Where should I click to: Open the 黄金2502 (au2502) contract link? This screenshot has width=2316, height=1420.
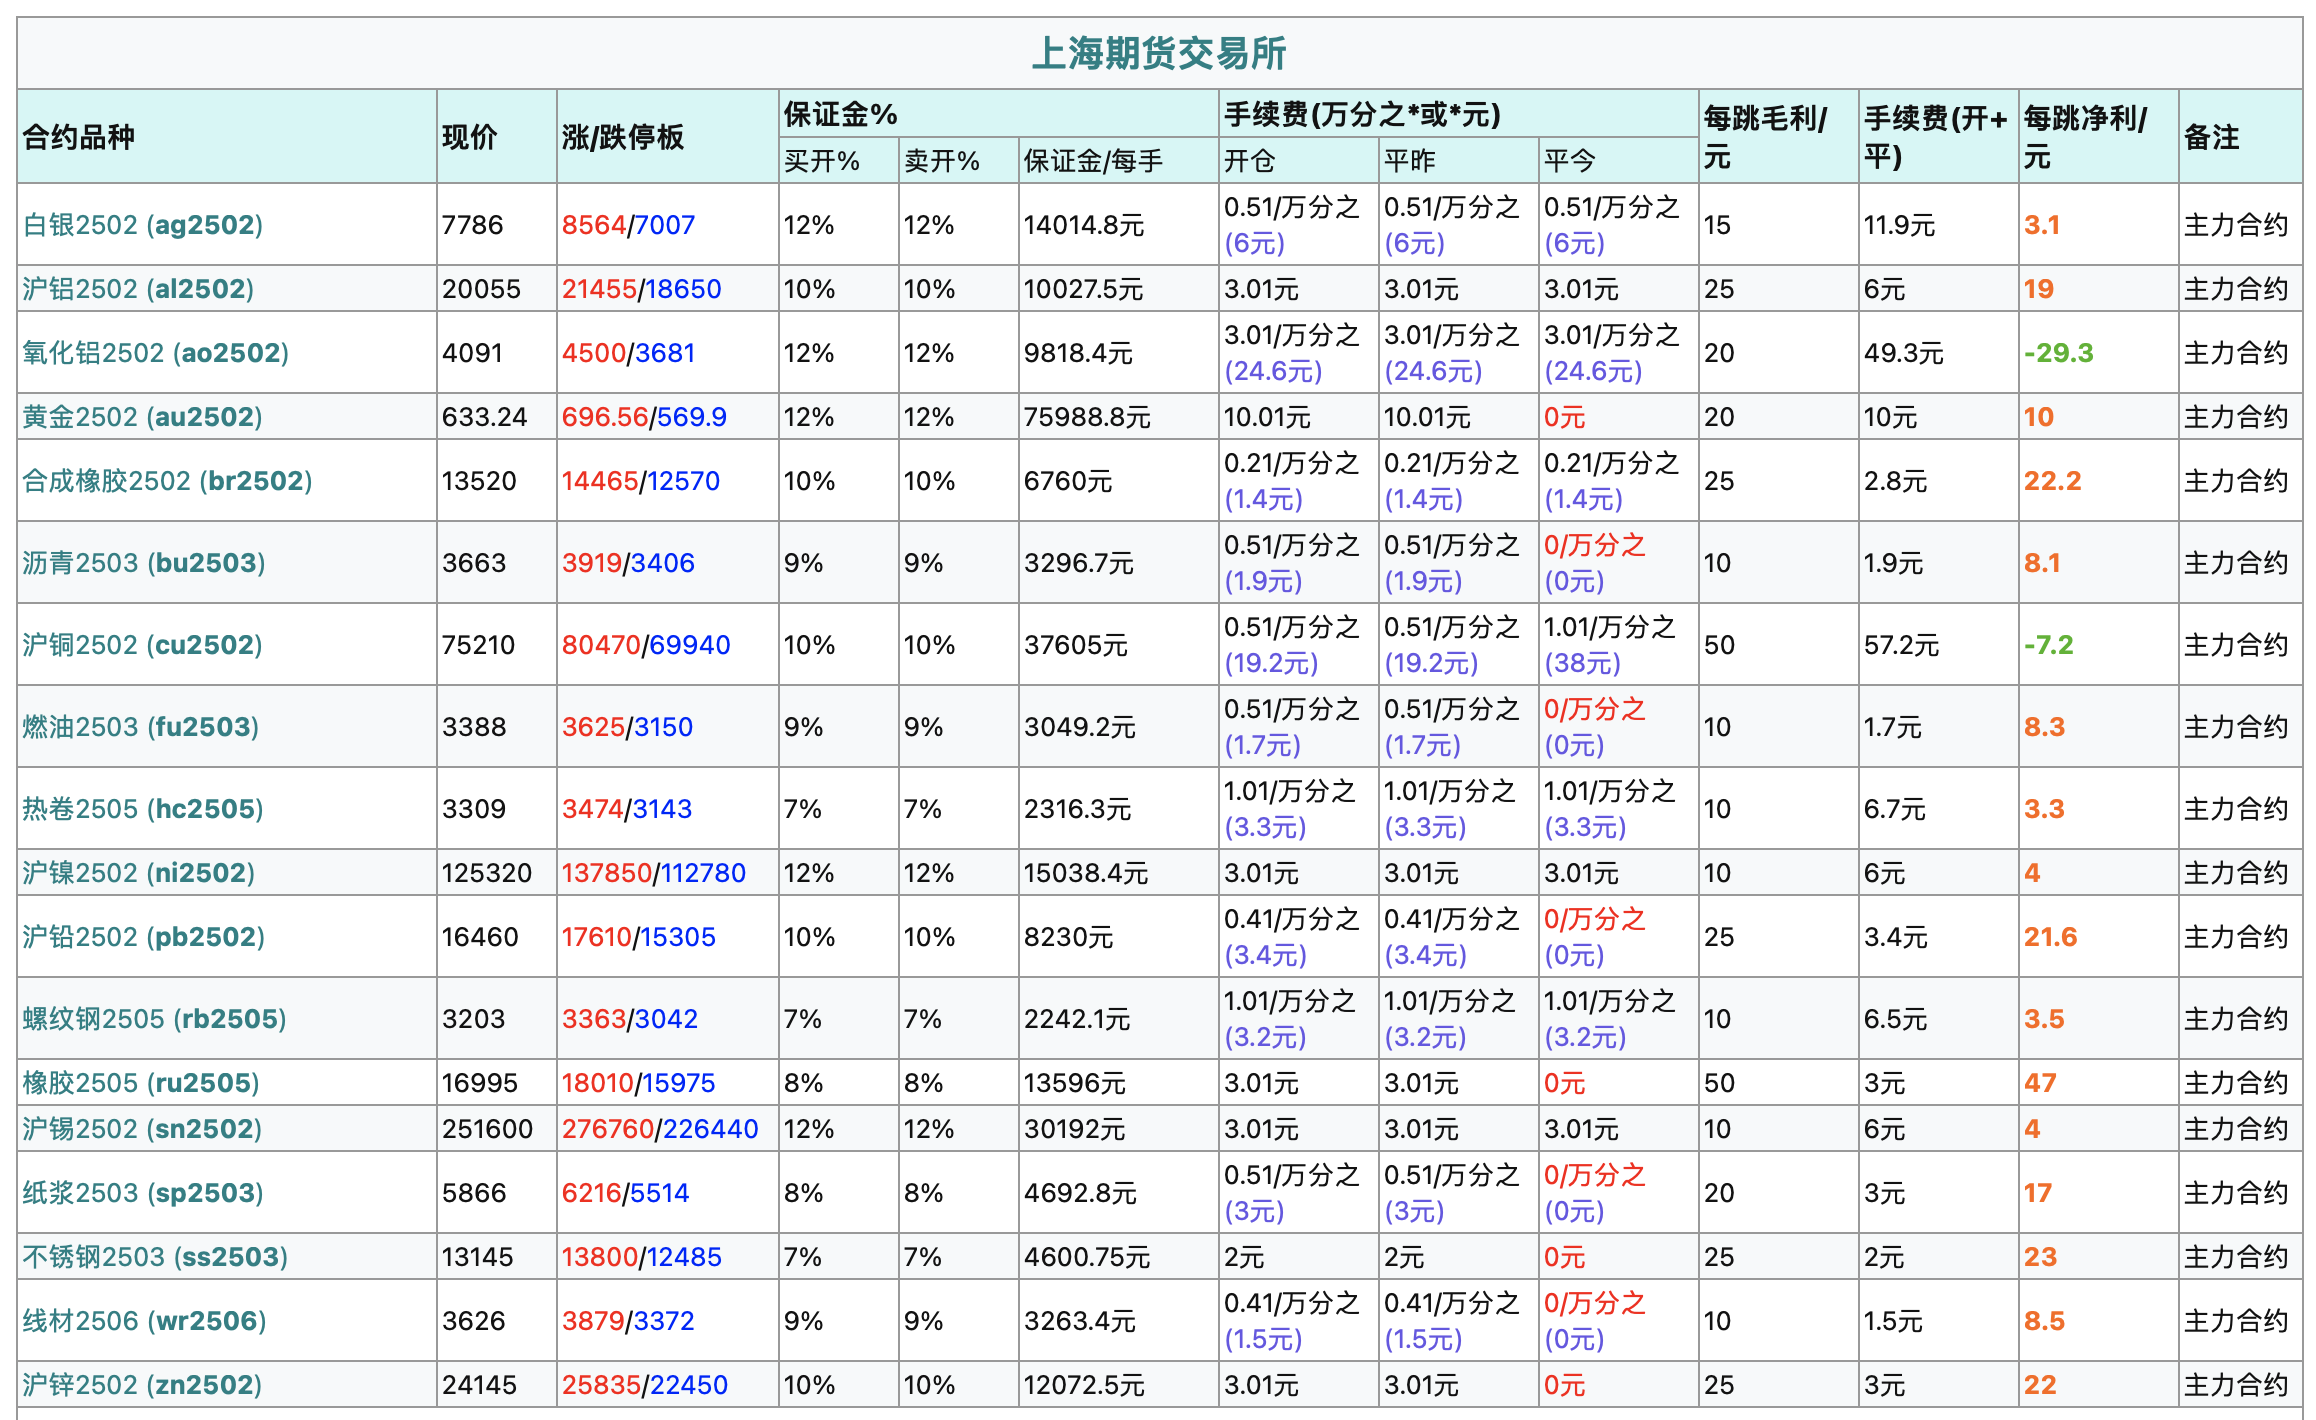(x=142, y=417)
